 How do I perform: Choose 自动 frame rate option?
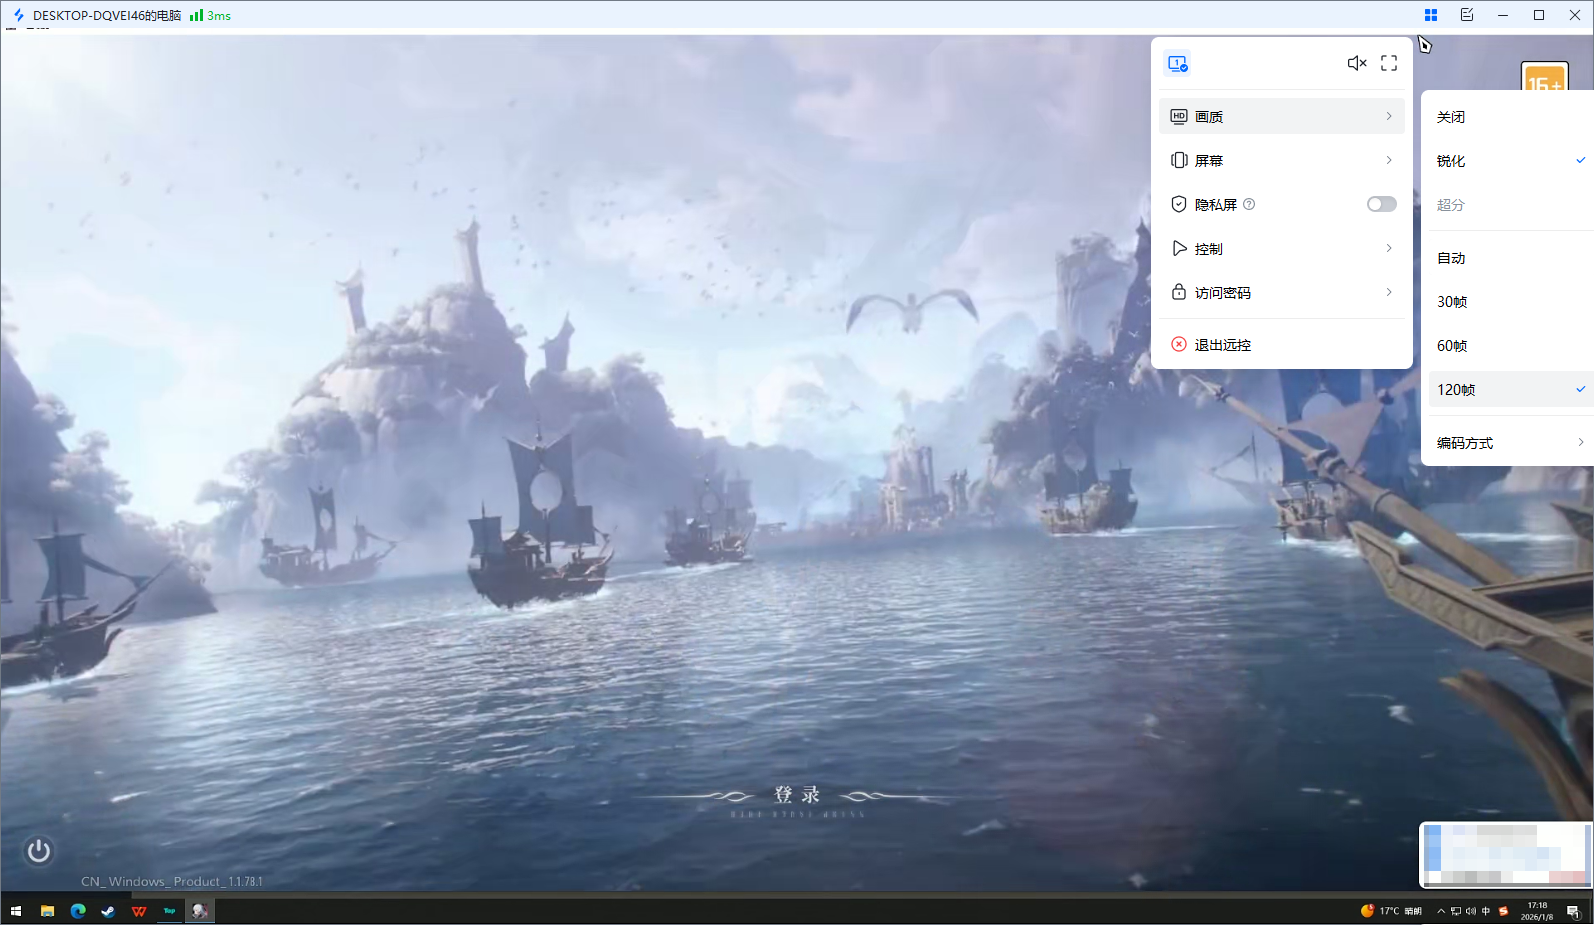click(1451, 258)
